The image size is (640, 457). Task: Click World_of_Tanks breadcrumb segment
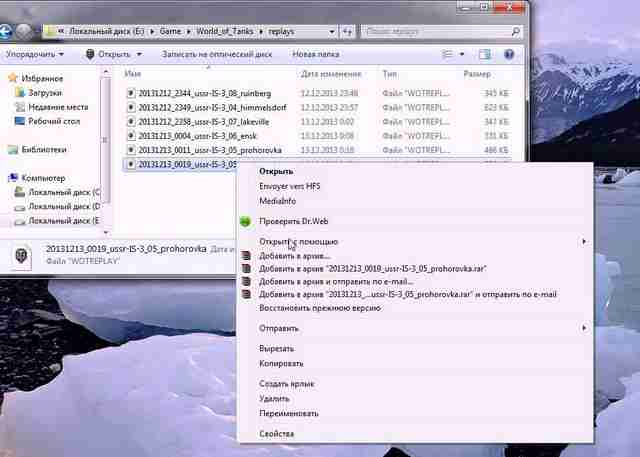224,31
